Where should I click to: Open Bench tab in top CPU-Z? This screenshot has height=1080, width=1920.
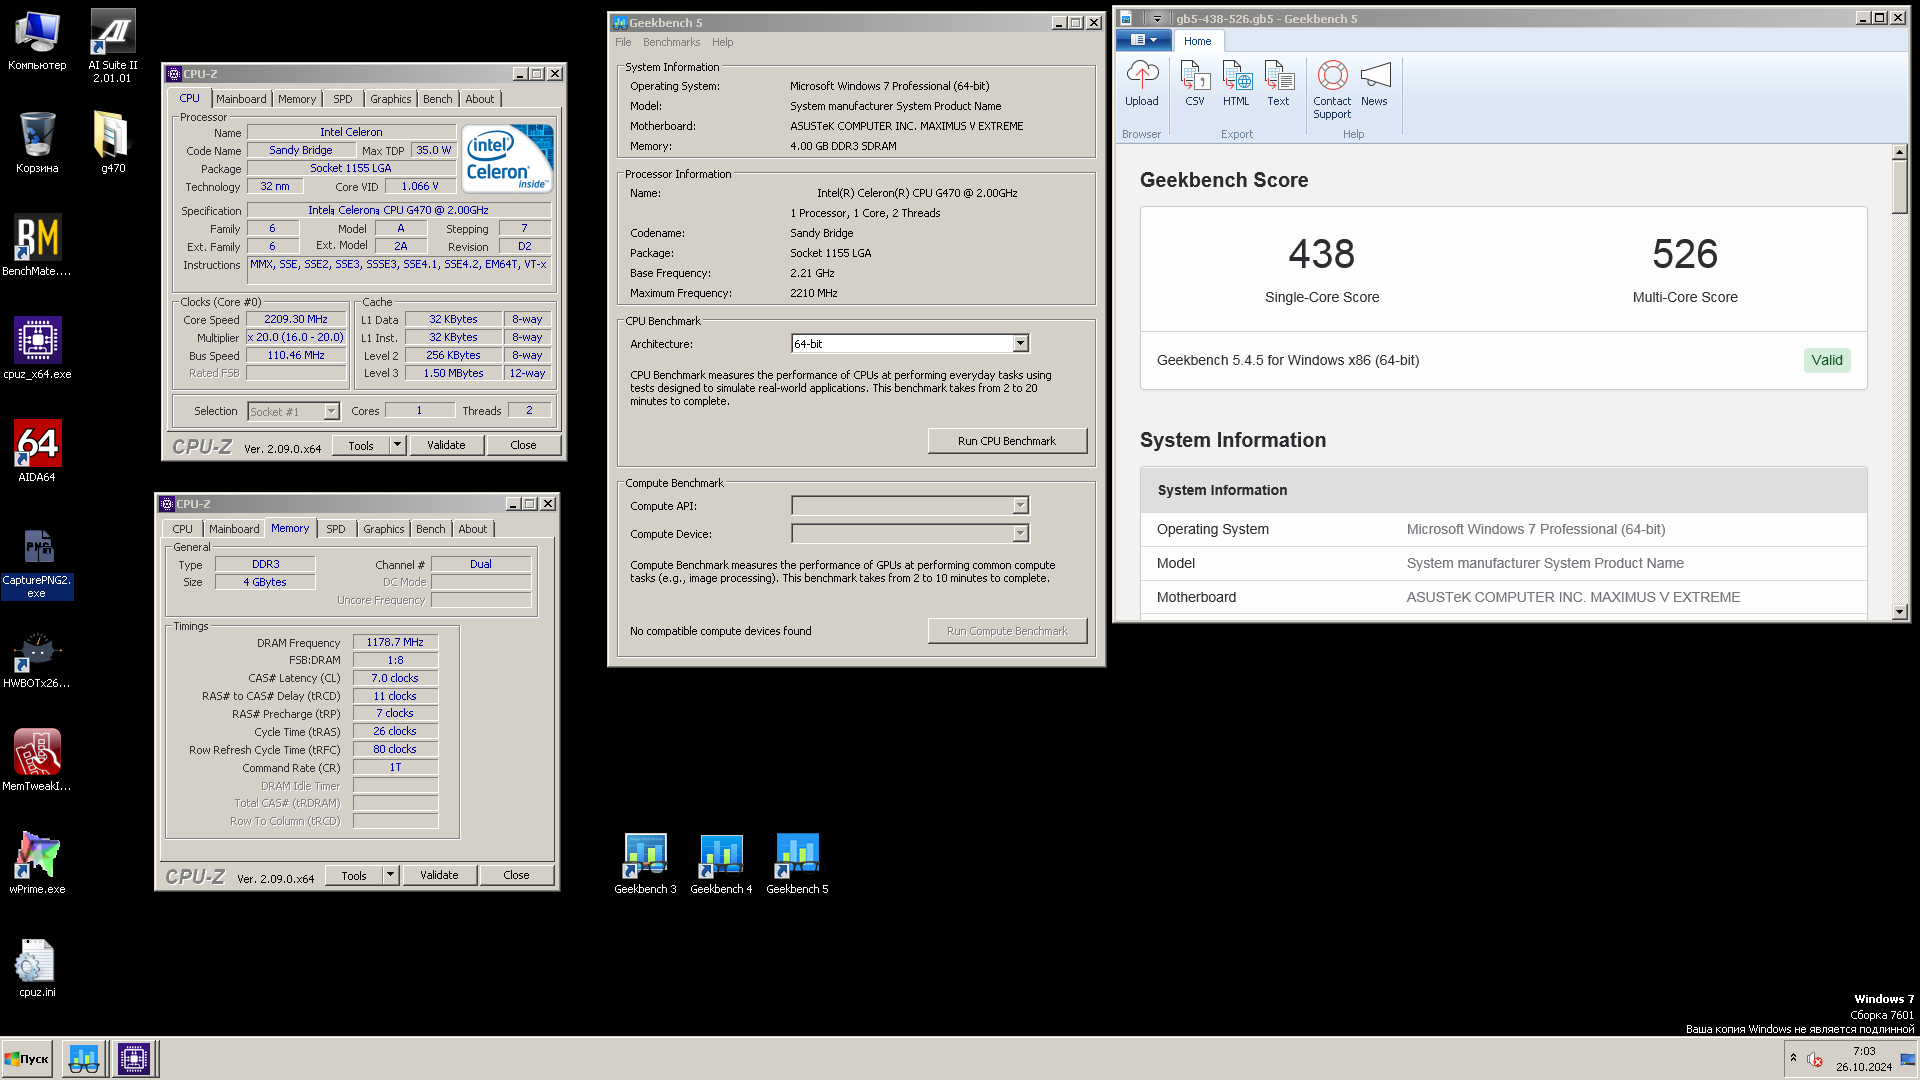coord(438,99)
